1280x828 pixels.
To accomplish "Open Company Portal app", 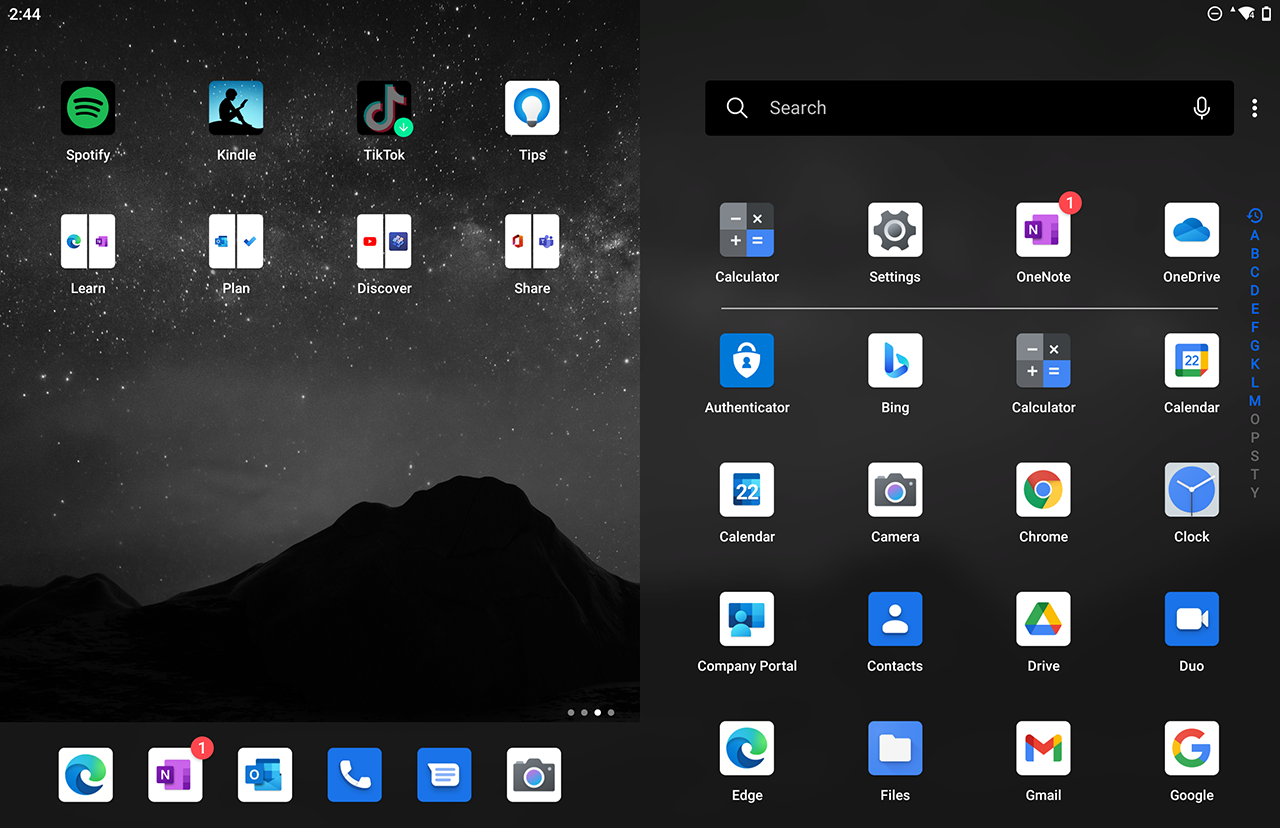I will 747,619.
